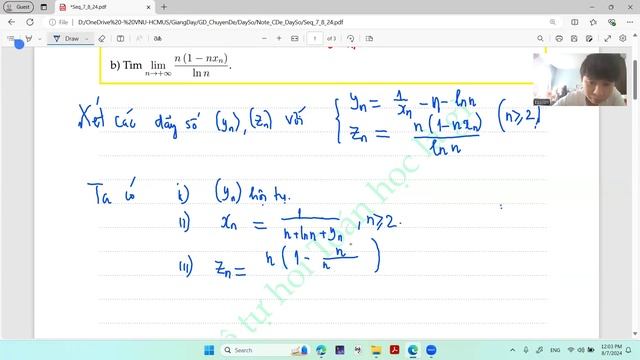This screenshot has width=640, height=360.
Task: Zoom in with plus button
Action: 279,38
